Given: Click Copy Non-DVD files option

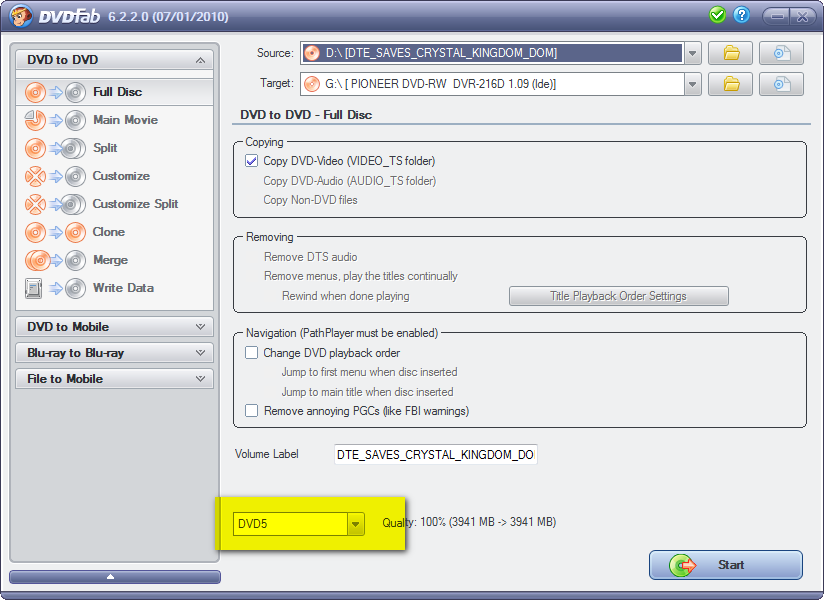Looking at the screenshot, I should (310, 200).
